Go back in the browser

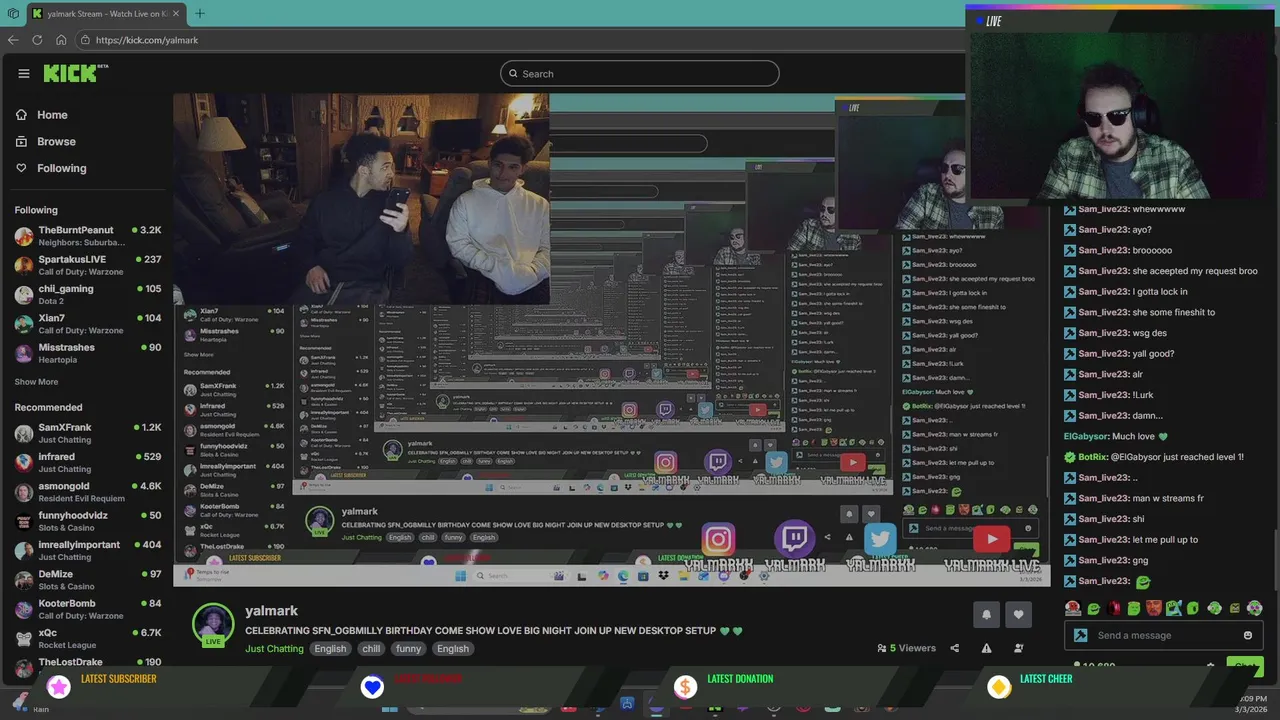(x=13, y=40)
